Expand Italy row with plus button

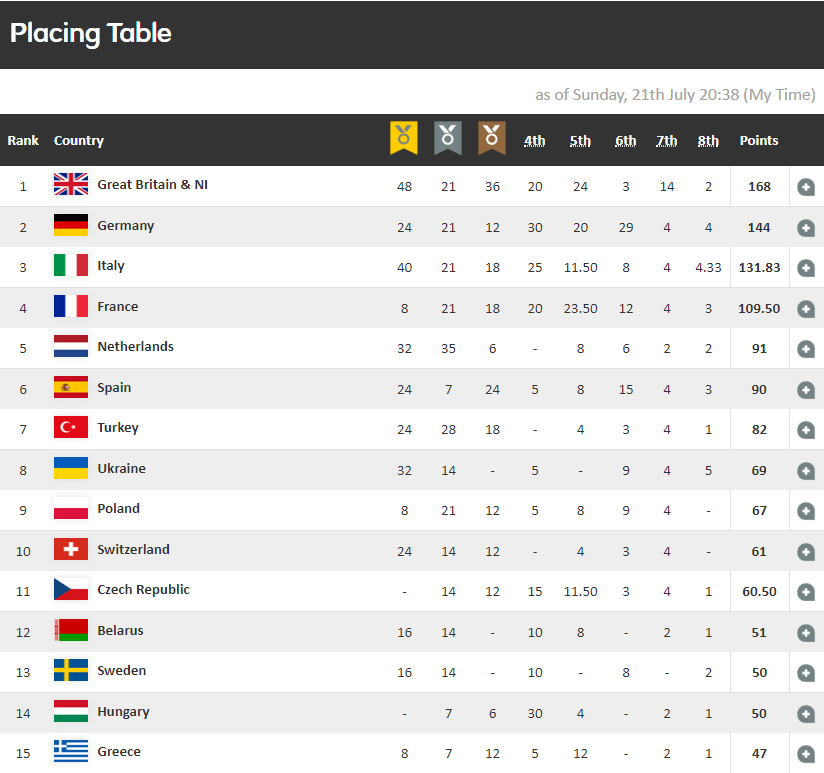[x=806, y=268]
